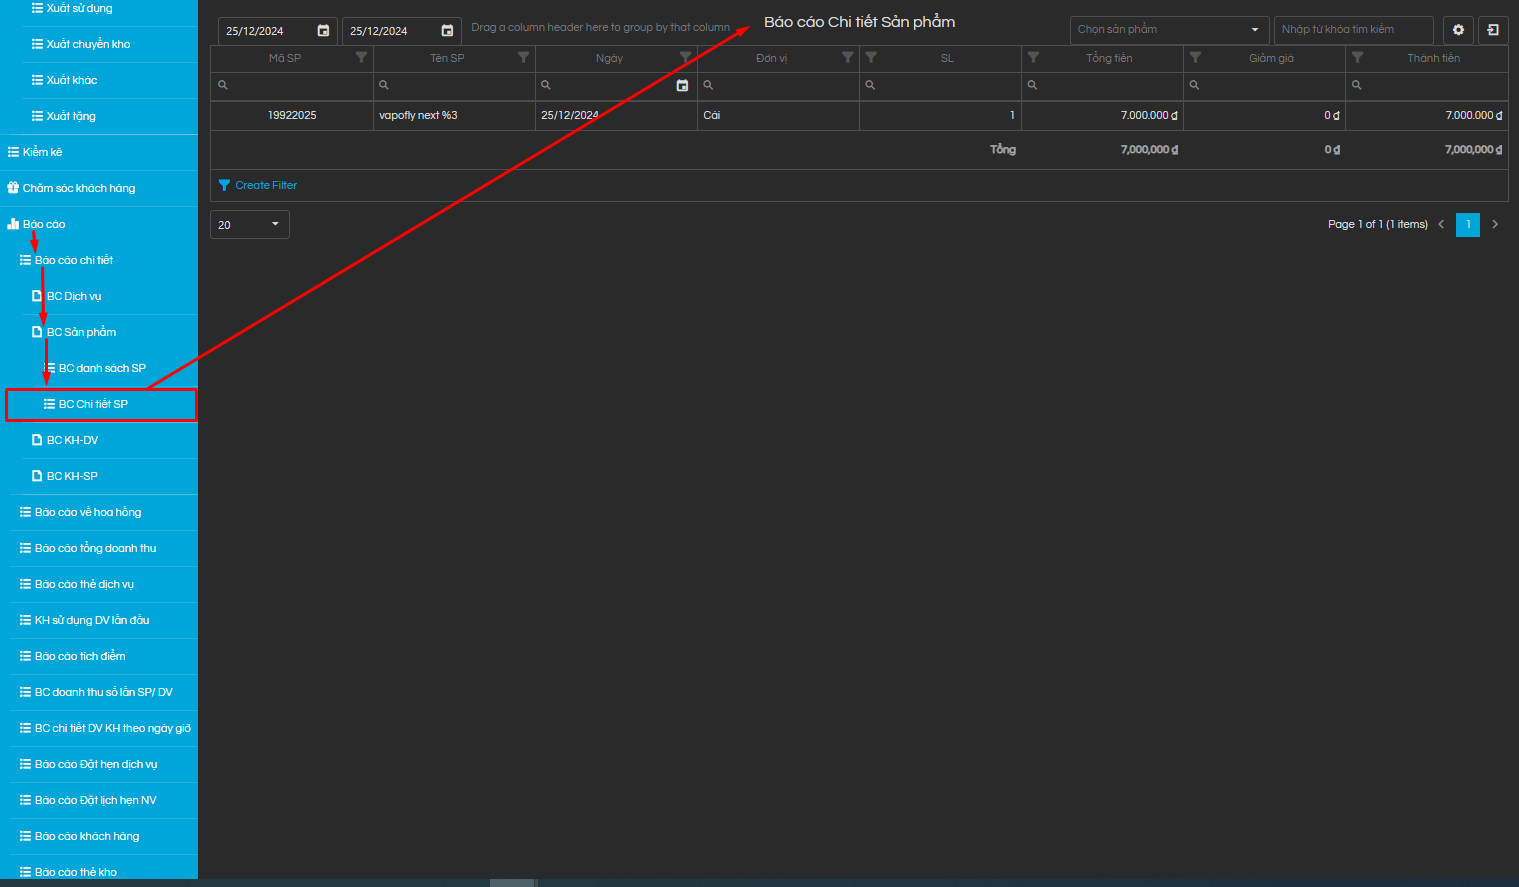Open BC danh sách SP report

101,368
